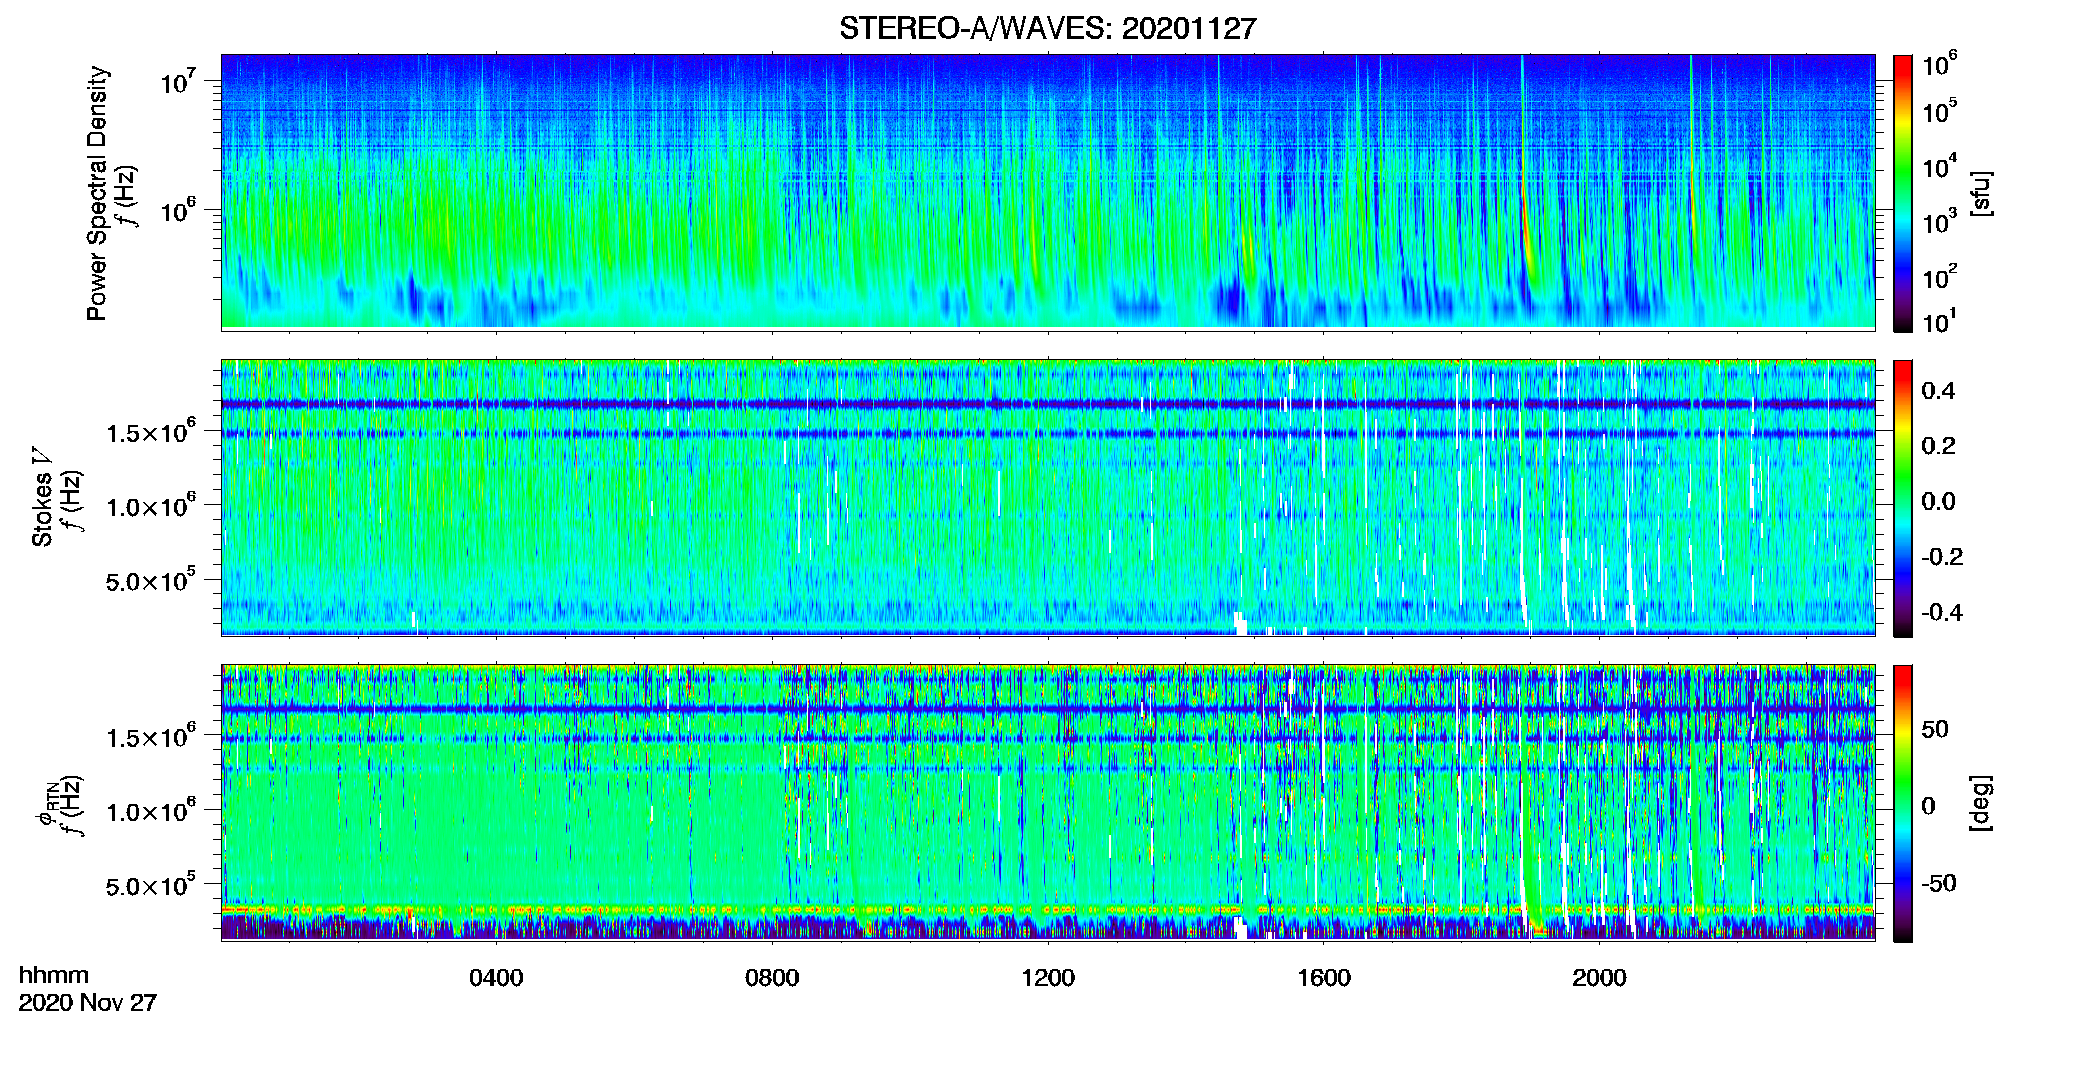Viewport: 2096px width, 1080px height.
Task: Click 5.0×10^5 tick on φRTN panel
Action: (x=151, y=885)
